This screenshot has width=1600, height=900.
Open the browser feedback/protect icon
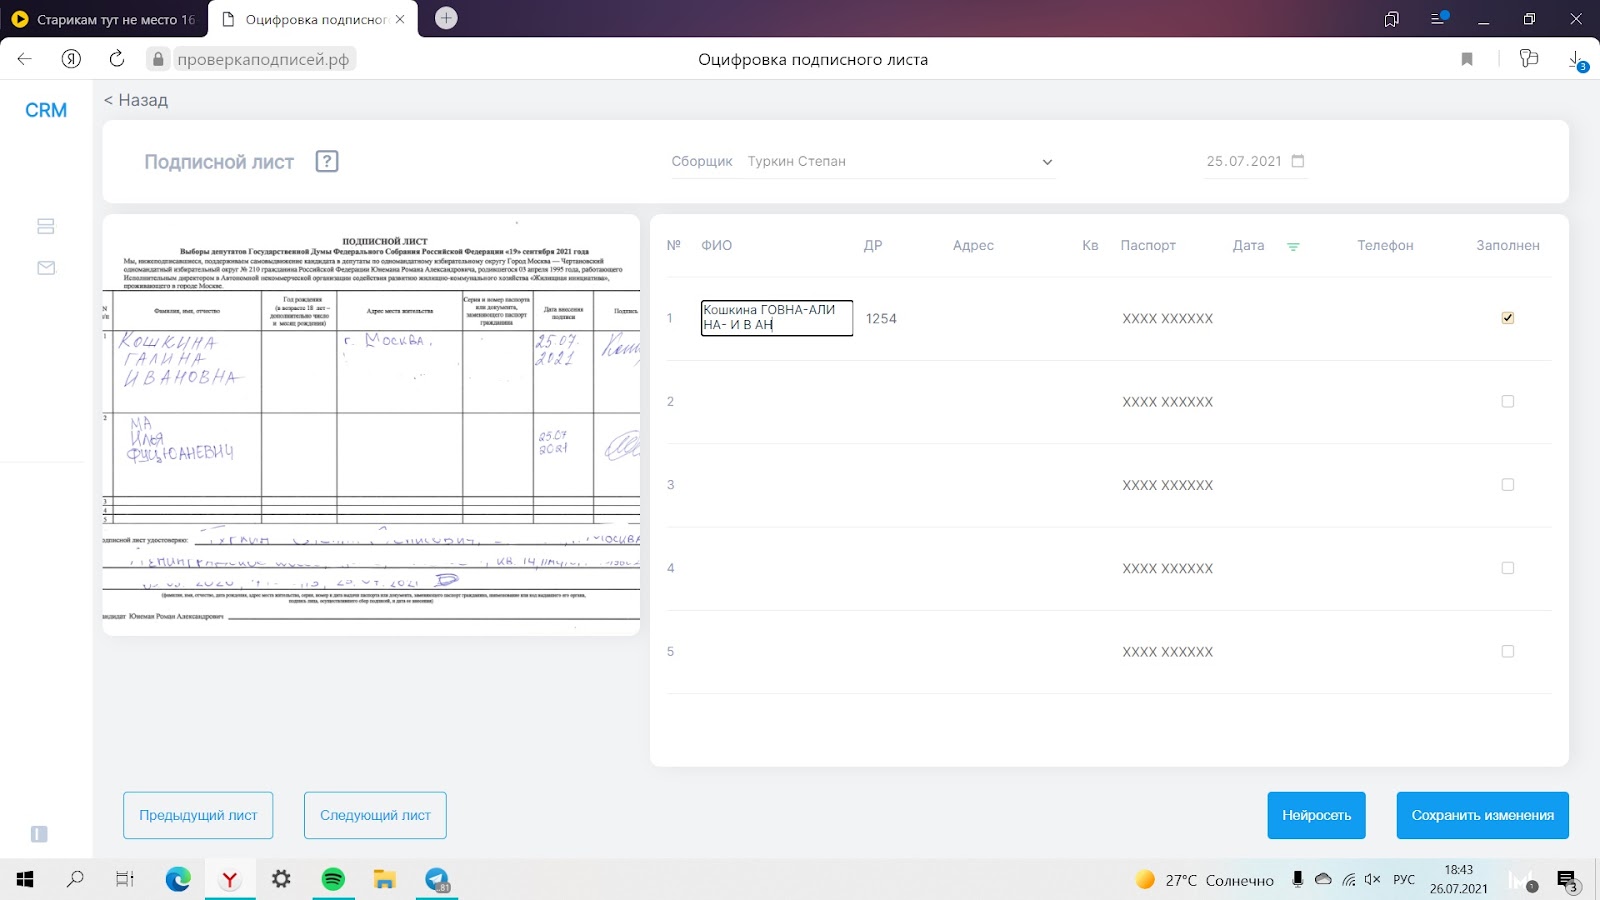[x=1528, y=59]
